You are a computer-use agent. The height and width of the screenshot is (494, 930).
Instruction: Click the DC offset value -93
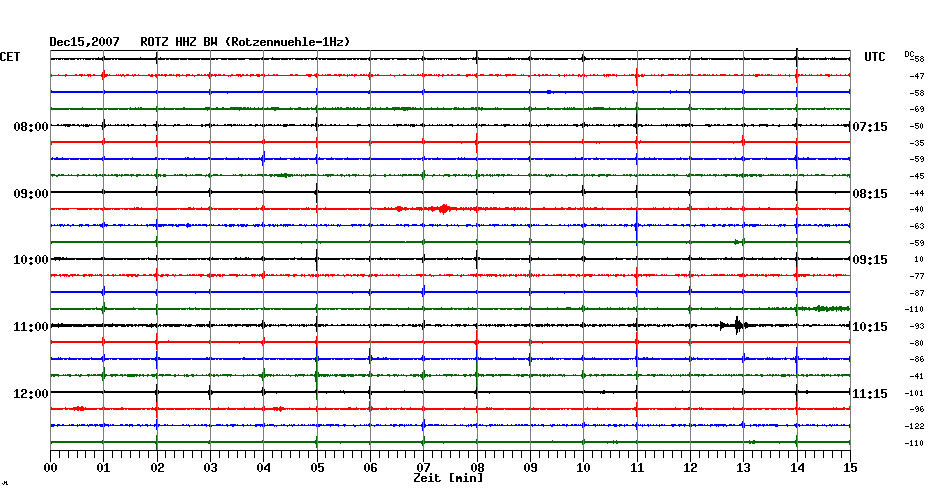(917, 327)
